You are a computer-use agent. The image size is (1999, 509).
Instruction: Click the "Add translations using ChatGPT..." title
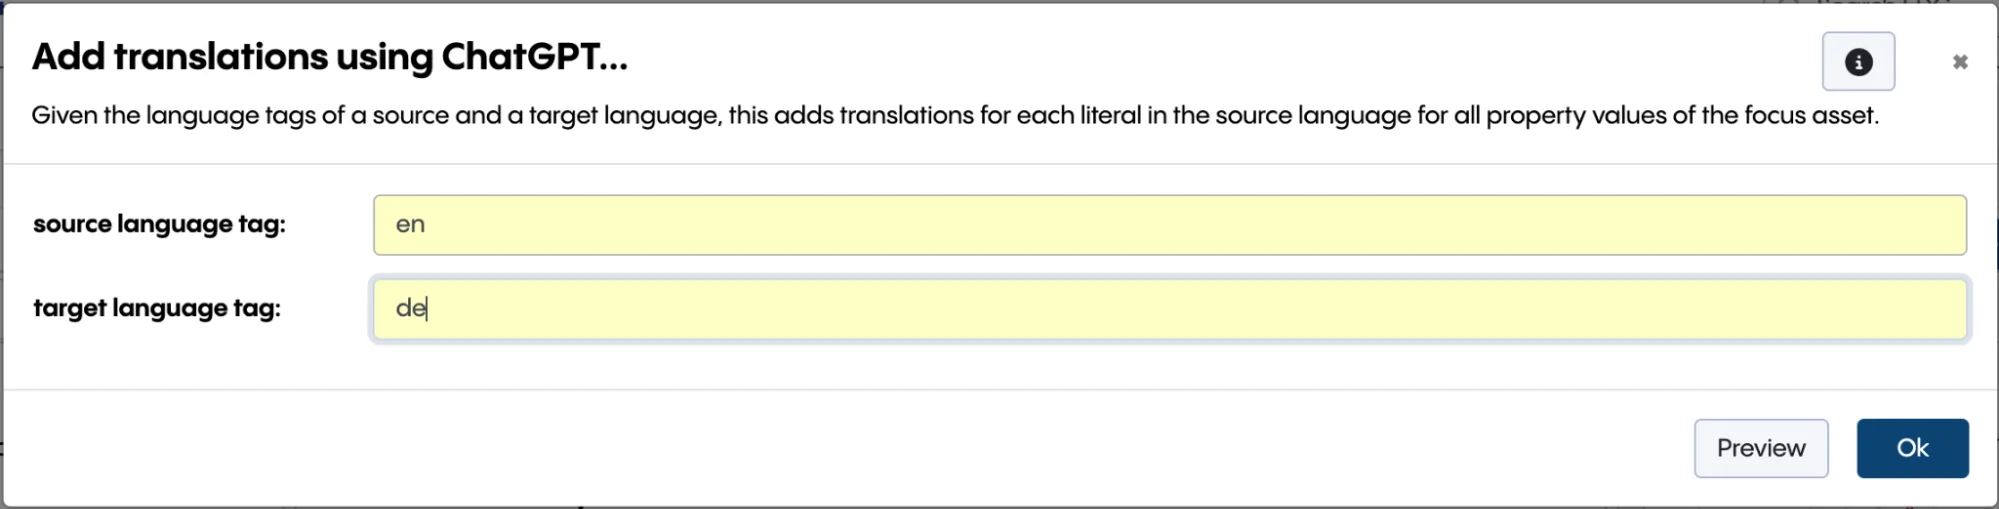pos(330,57)
